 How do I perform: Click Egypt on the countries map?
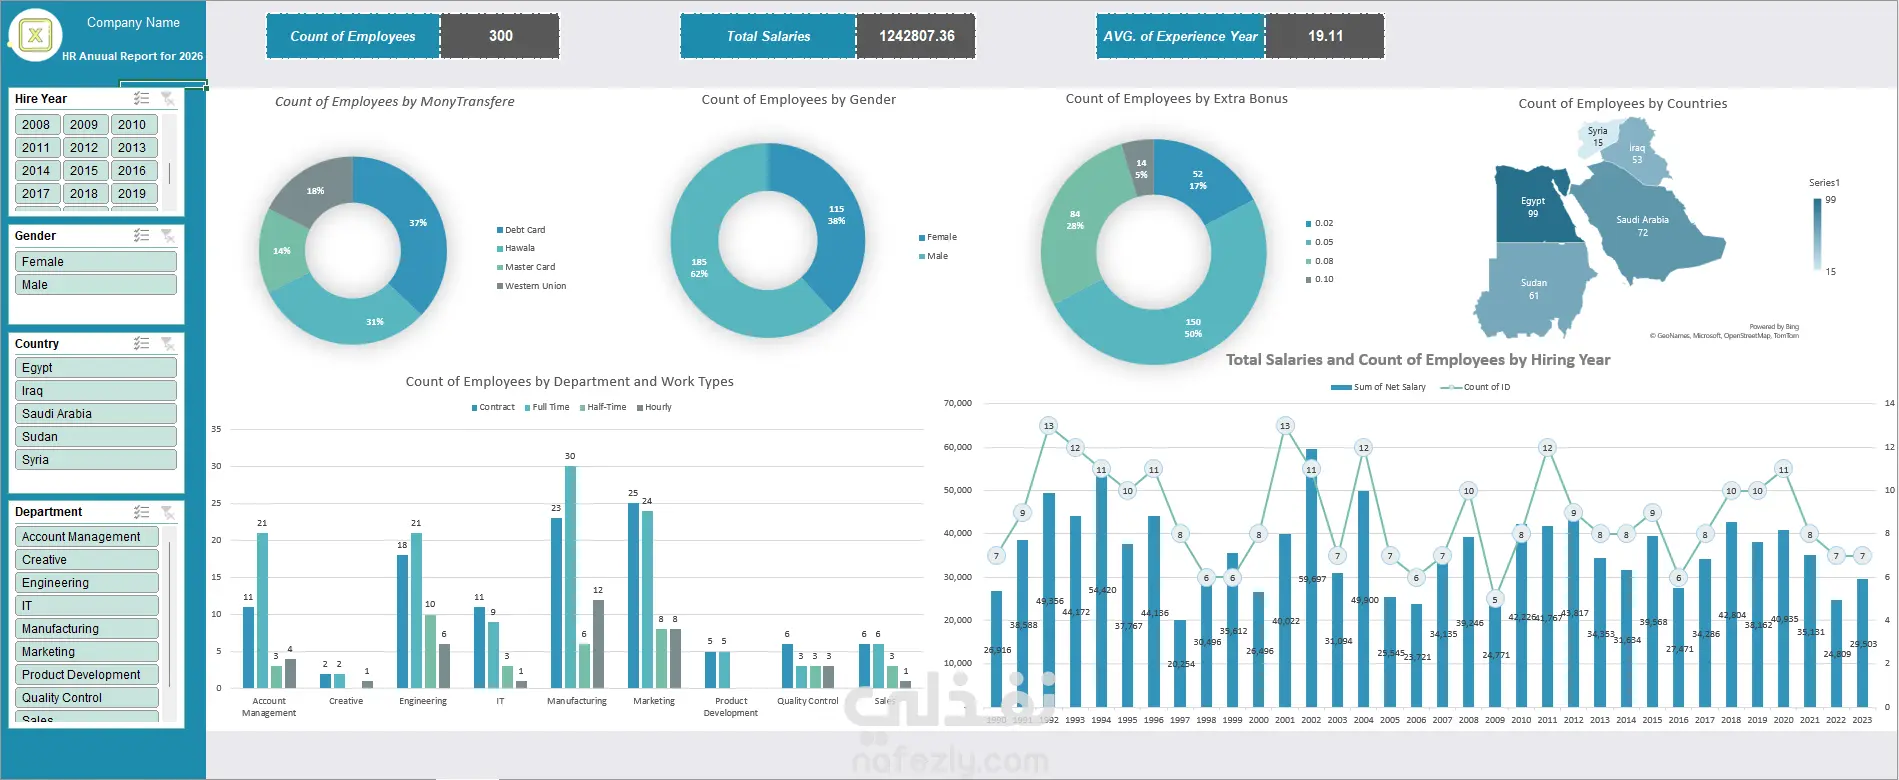pos(1532,206)
